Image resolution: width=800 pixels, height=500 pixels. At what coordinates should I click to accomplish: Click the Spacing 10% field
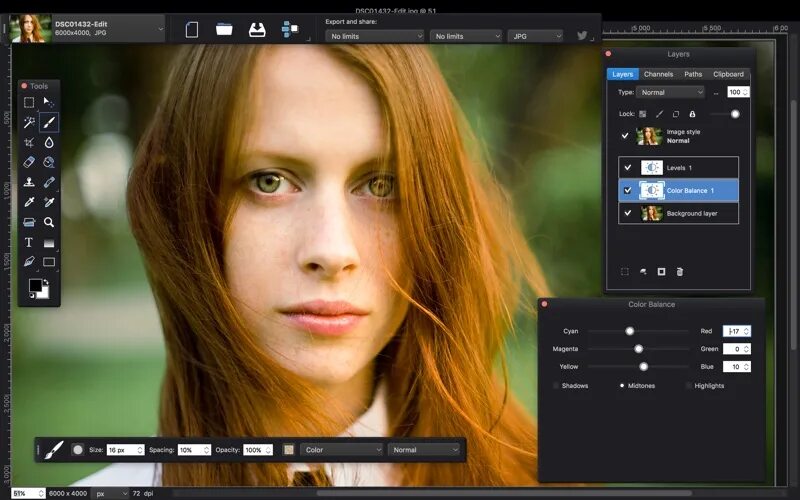[194, 450]
